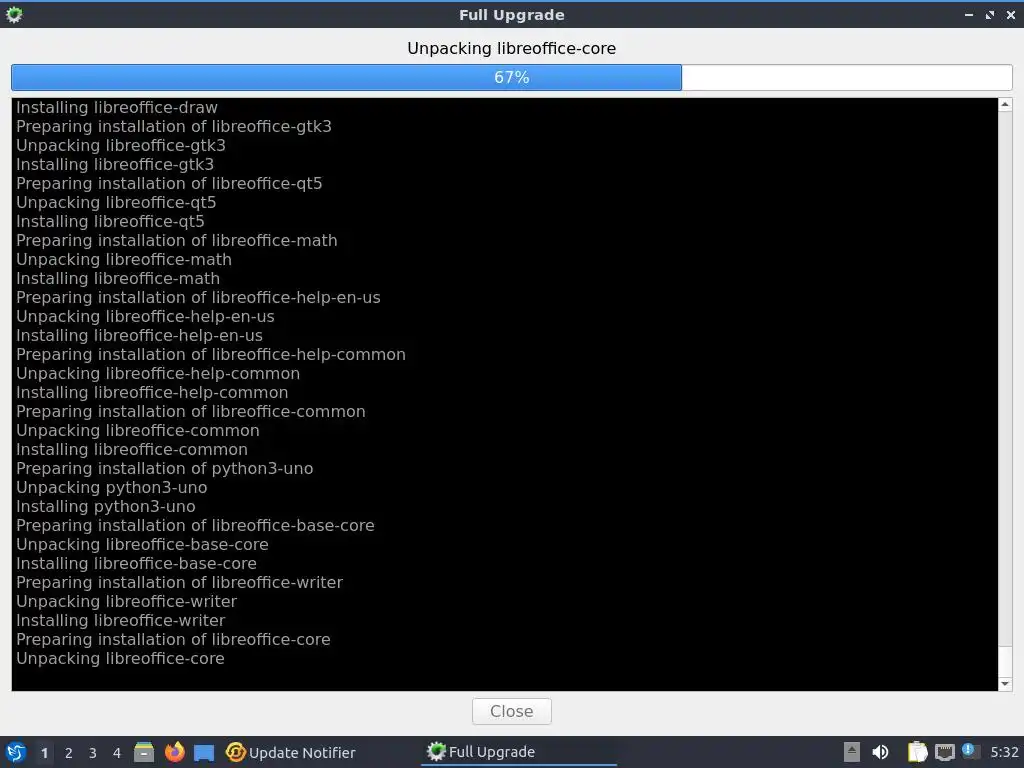
Task: Click the update notification tray icon
Action: point(969,751)
